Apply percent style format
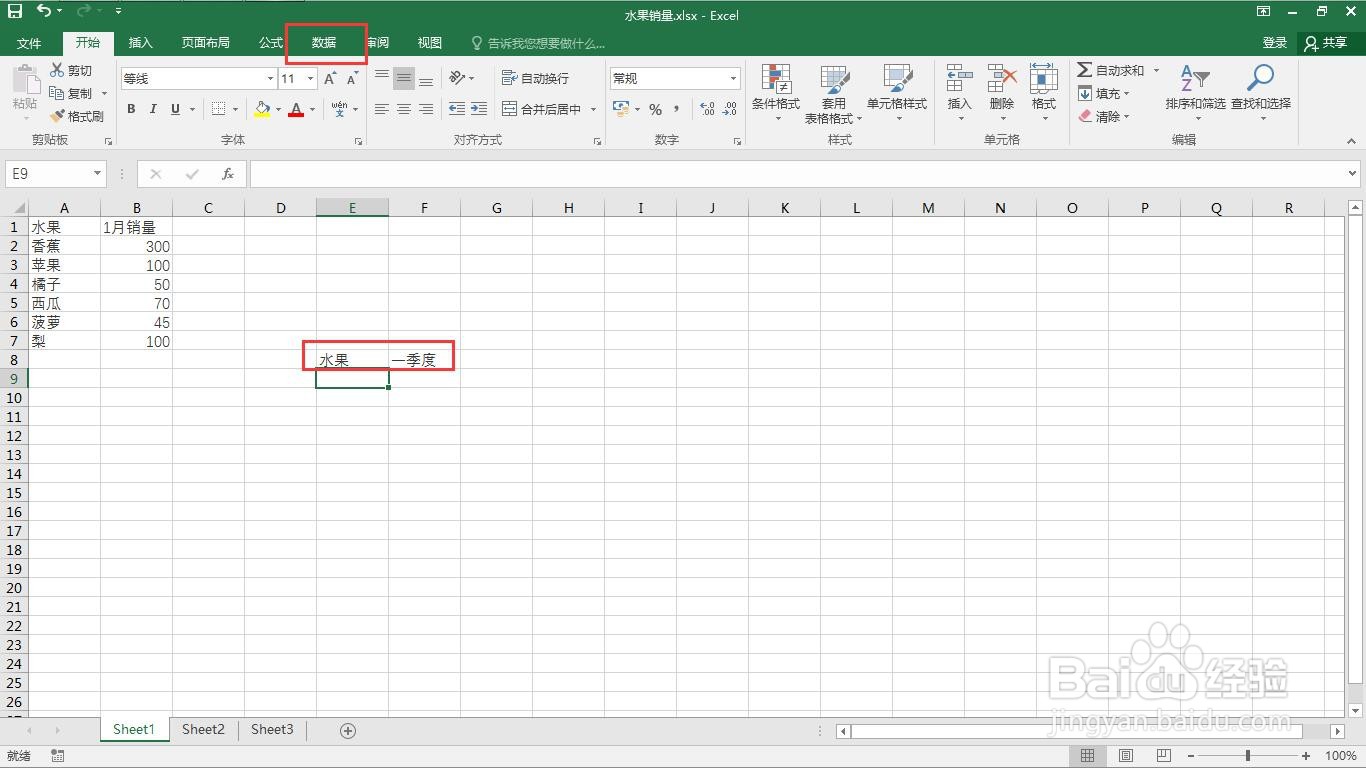The width and height of the screenshot is (1366, 768). tap(655, 109)
